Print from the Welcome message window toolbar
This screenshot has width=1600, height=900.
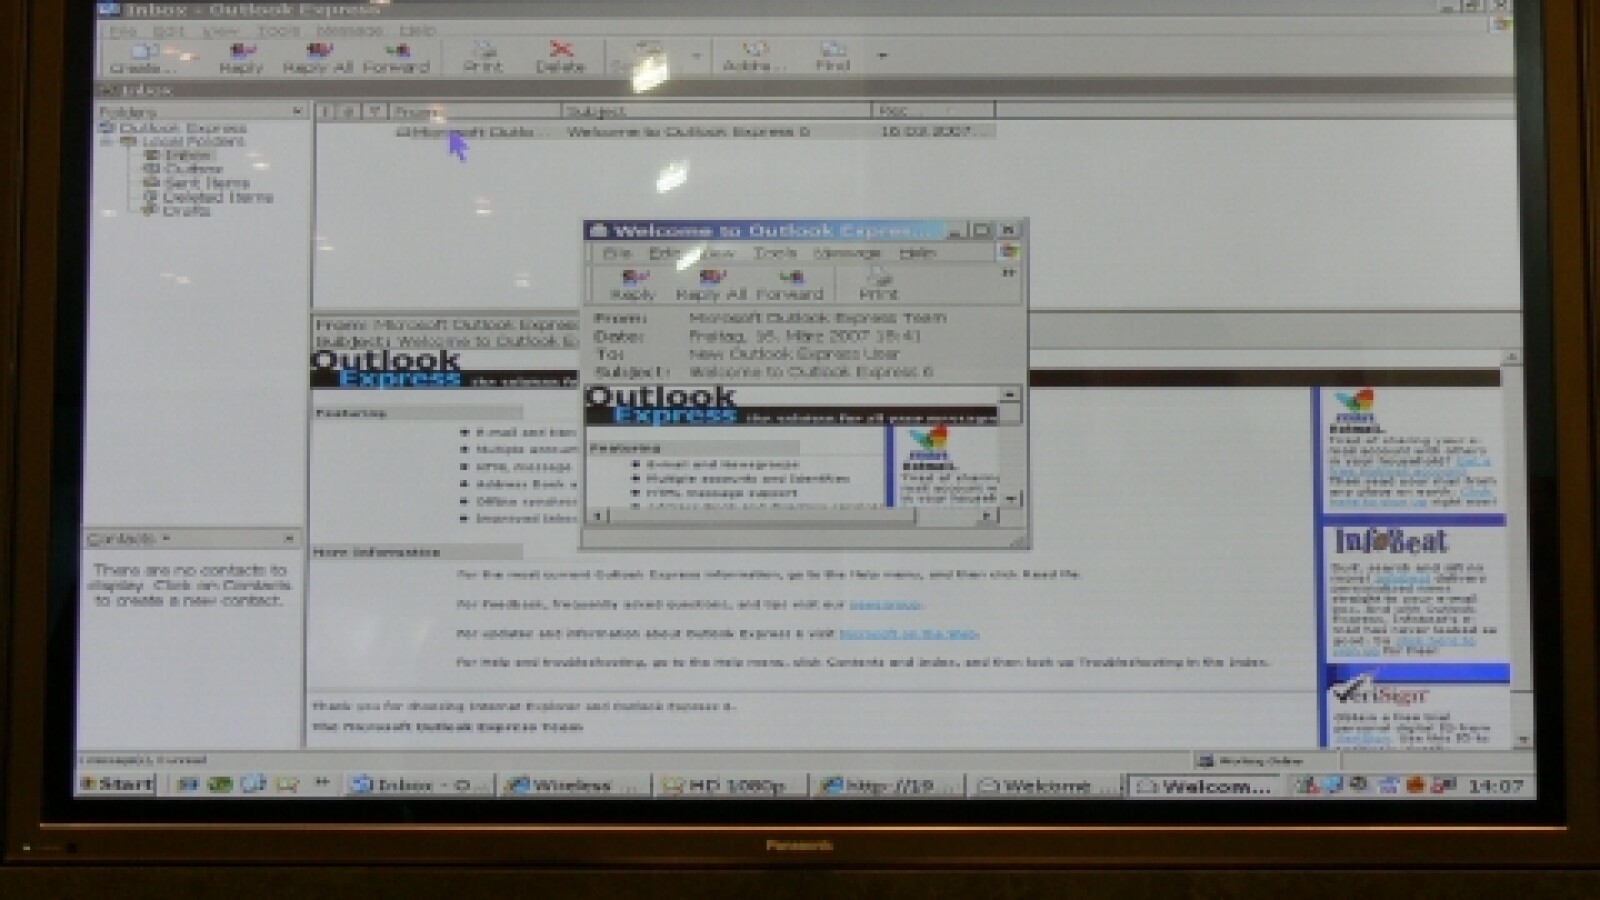(x=878, y=284)
